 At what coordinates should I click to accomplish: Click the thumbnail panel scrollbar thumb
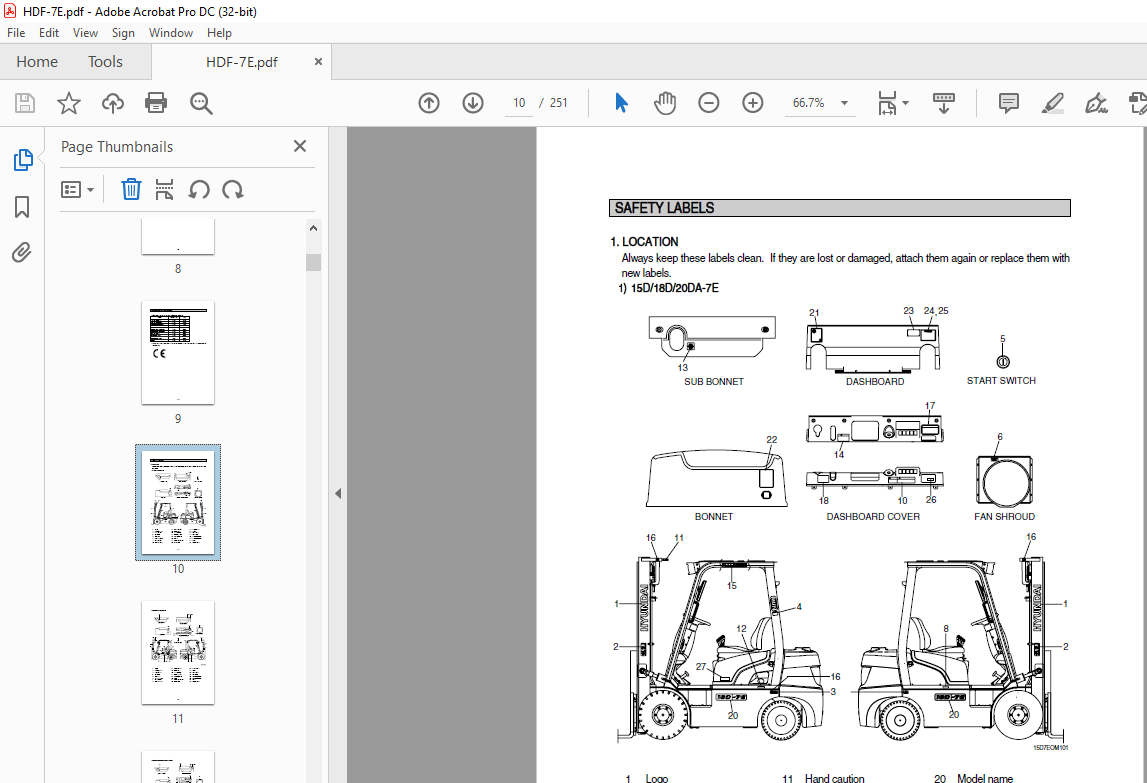click(x=314, y=262)
